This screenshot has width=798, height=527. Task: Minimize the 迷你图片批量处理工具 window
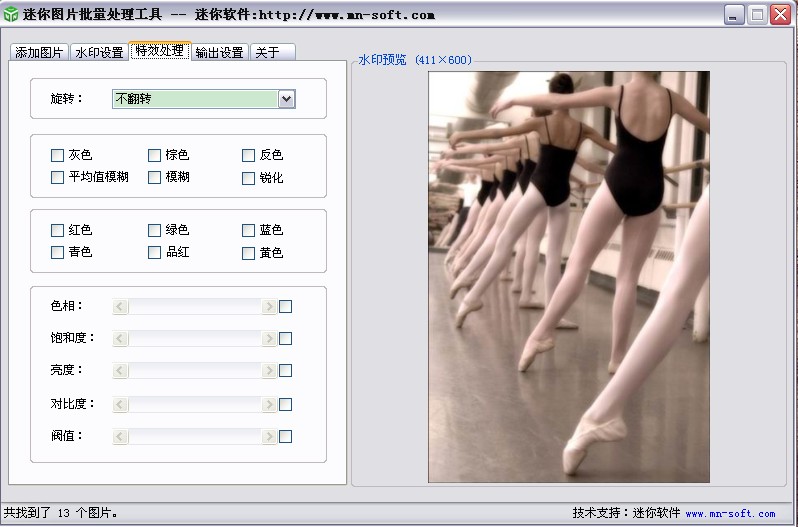733,15
